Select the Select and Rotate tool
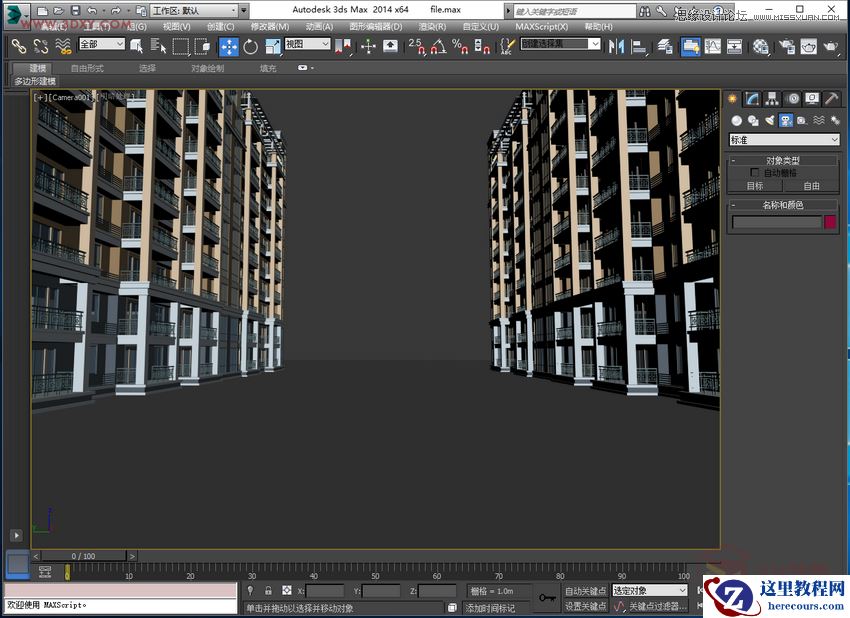 pyautogui.click(x=249, y=47)
